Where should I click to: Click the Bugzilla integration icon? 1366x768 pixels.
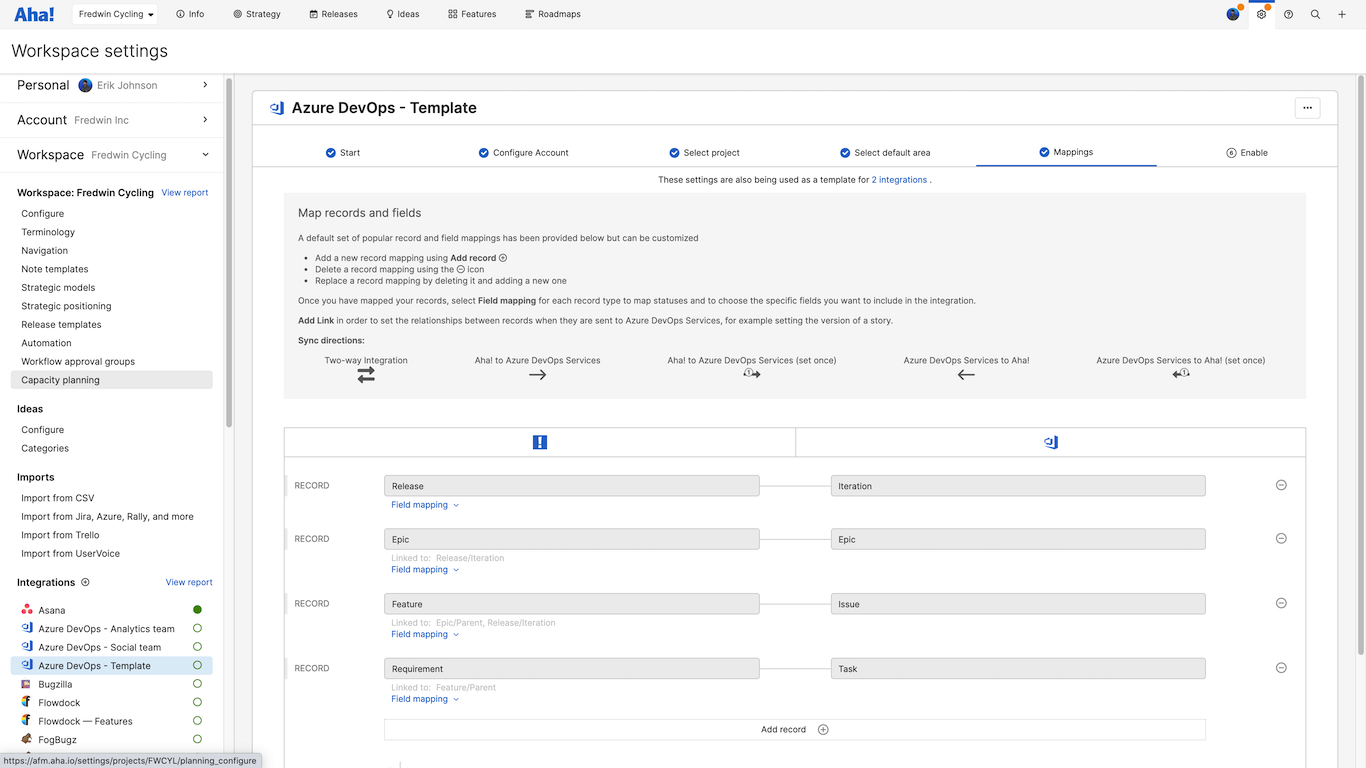click(27, 684)
